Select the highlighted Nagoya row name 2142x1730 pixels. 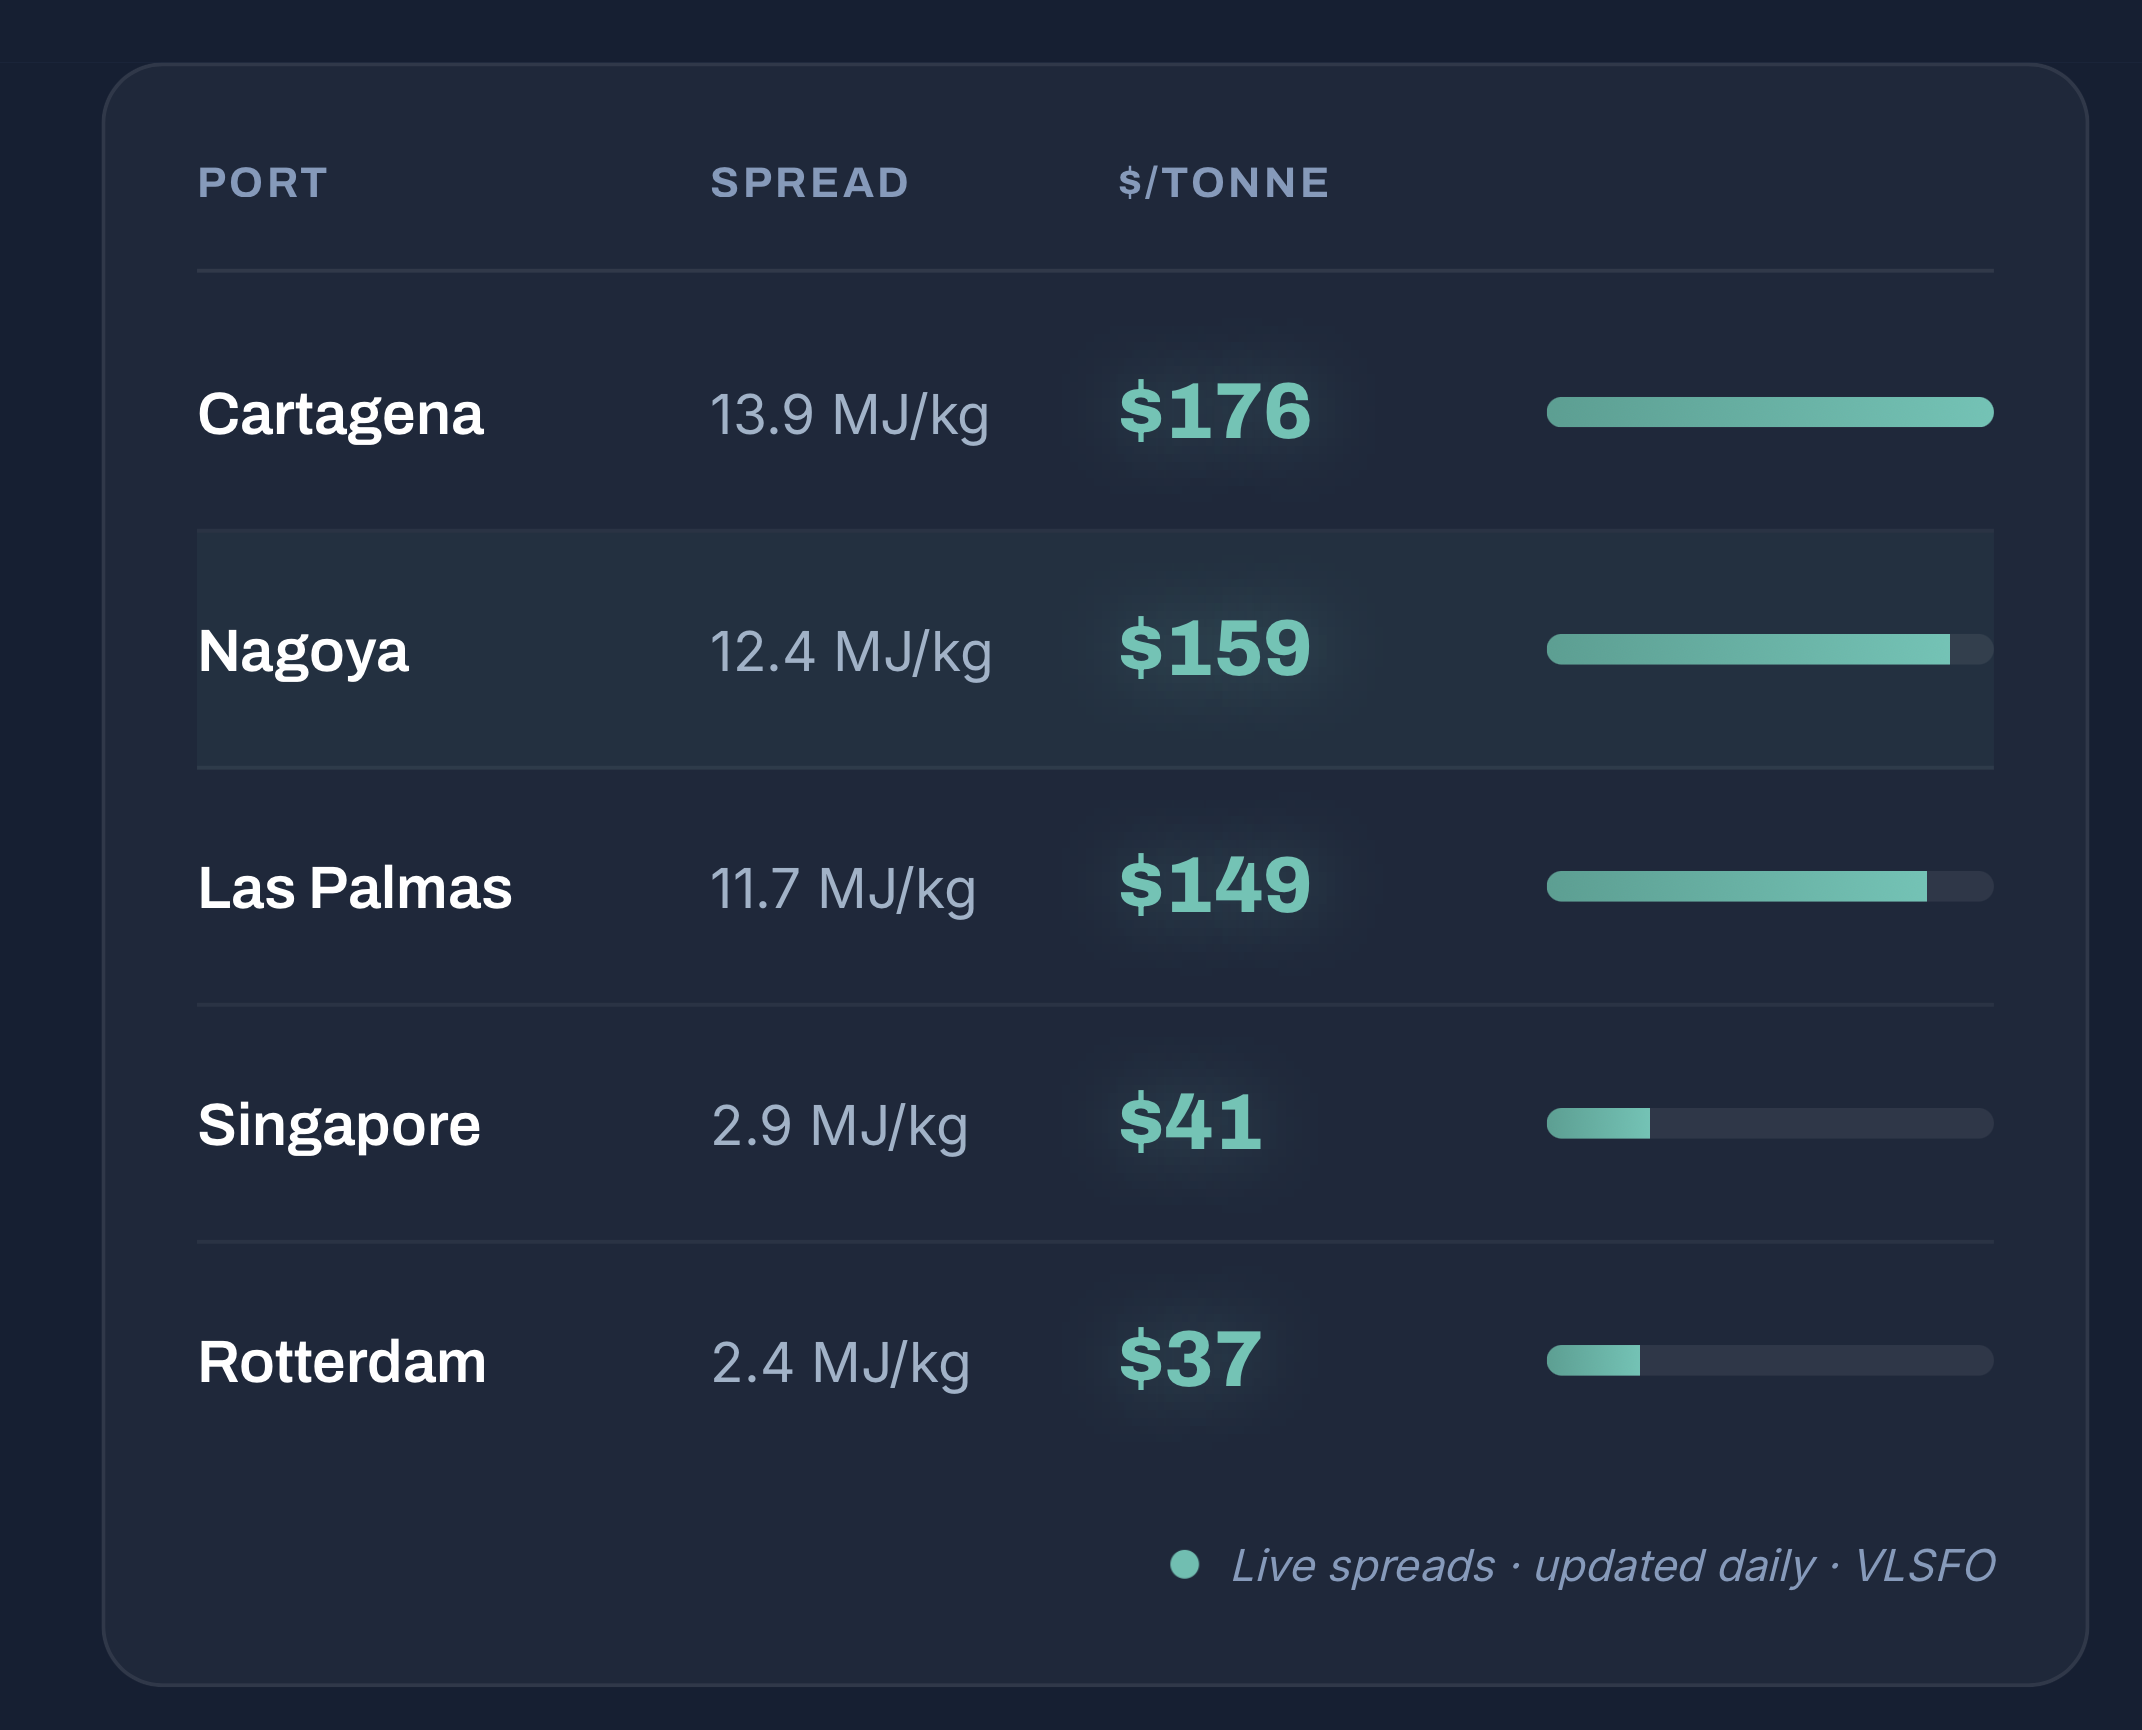[304, 652]
